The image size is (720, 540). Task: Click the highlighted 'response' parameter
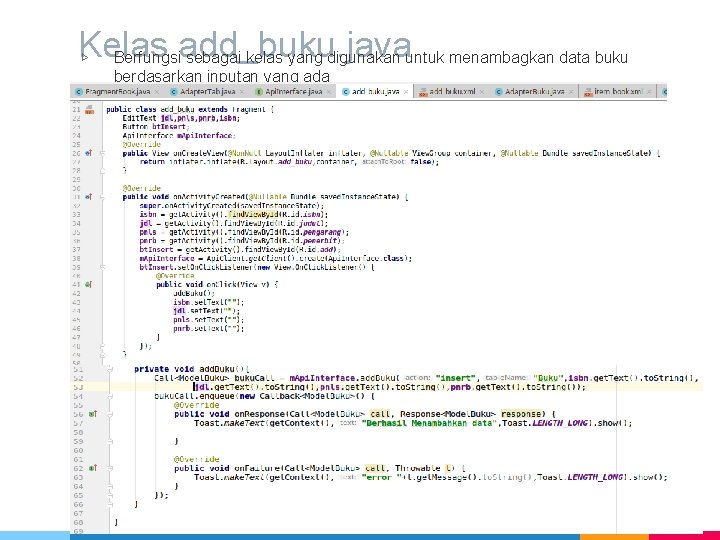point(521,414)
